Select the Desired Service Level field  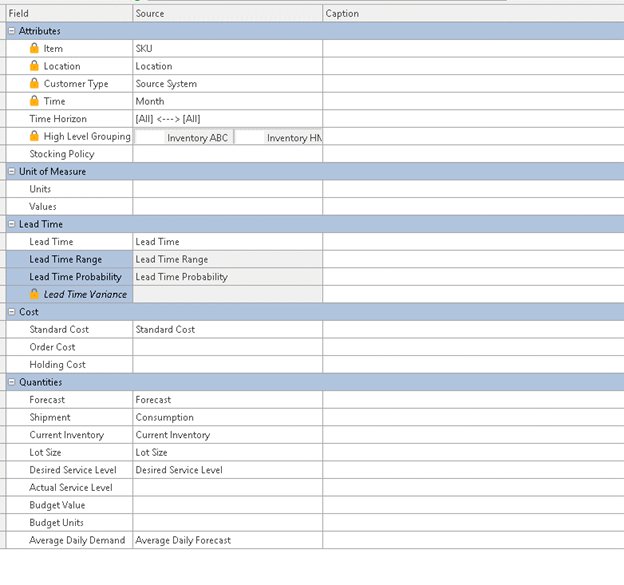click(x=69, y=470)
